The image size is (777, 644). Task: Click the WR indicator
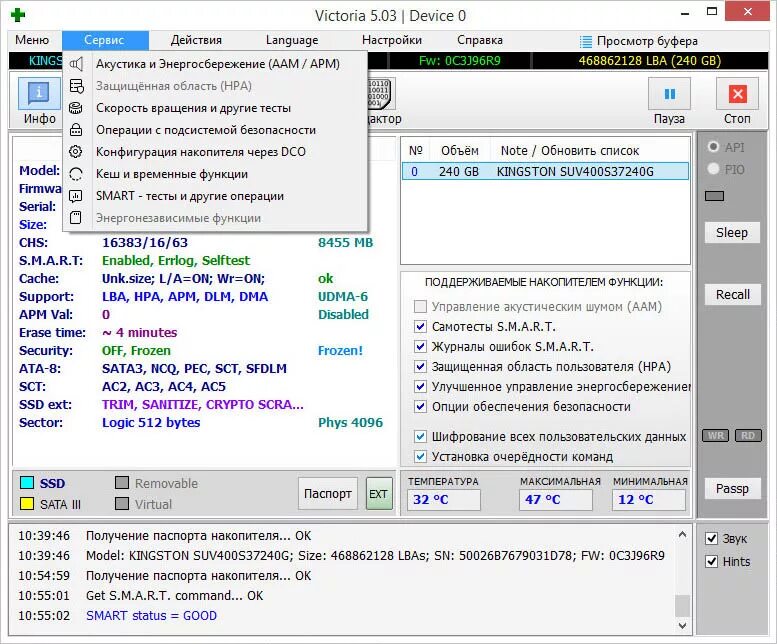pos(716,435)
